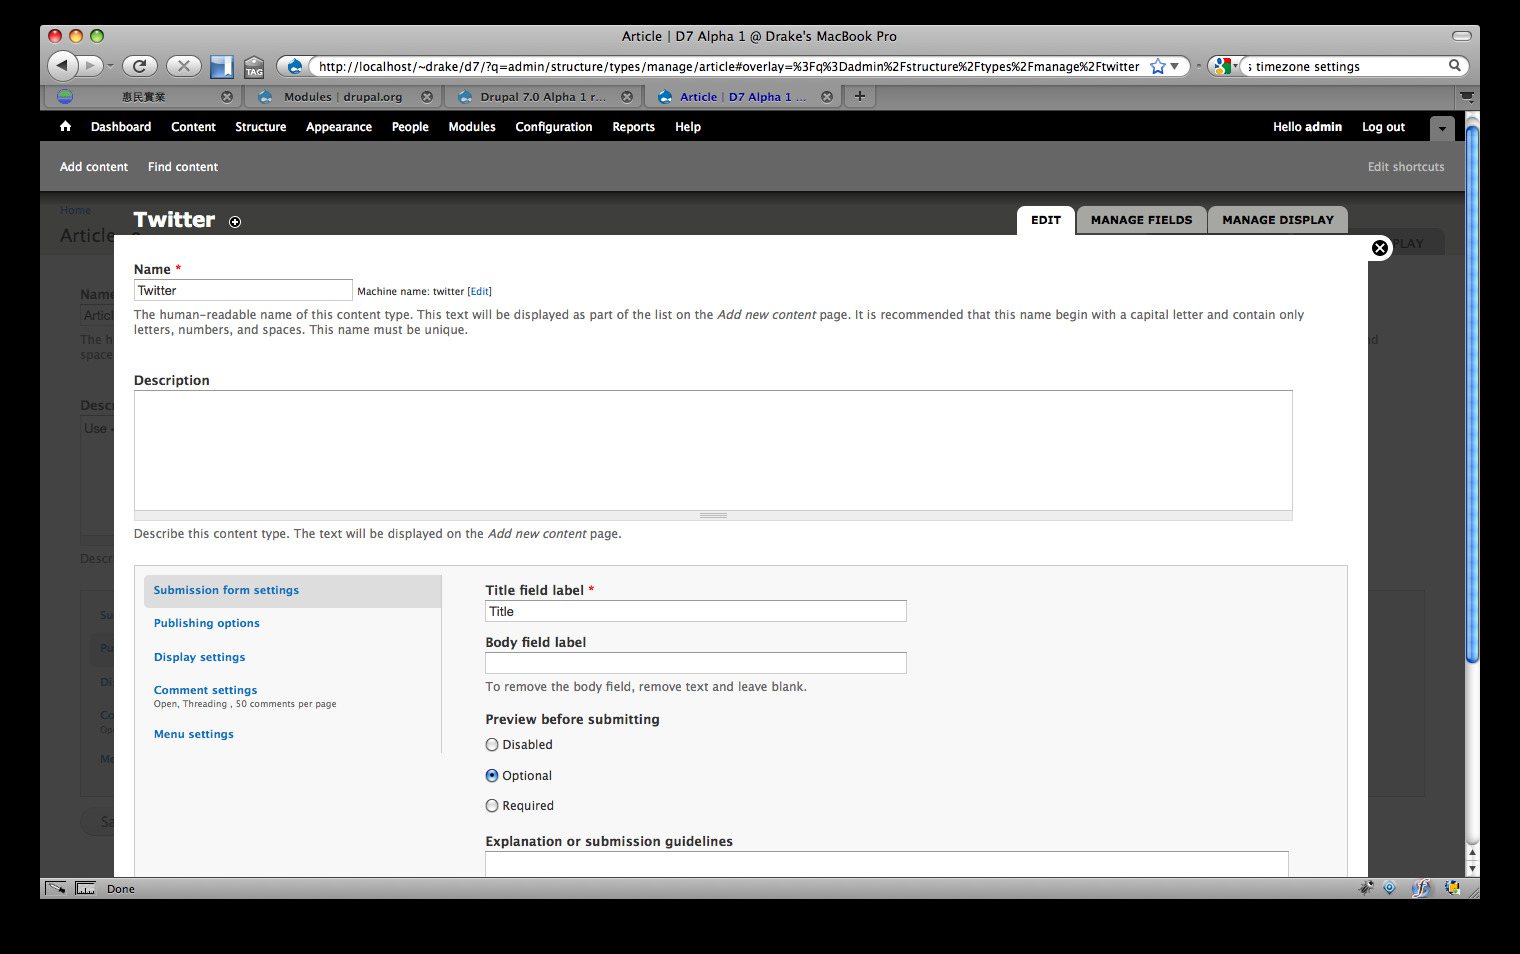The image size is (1520, 954).
Task: Open the Configuration admin menu
Action: point(554,127)
